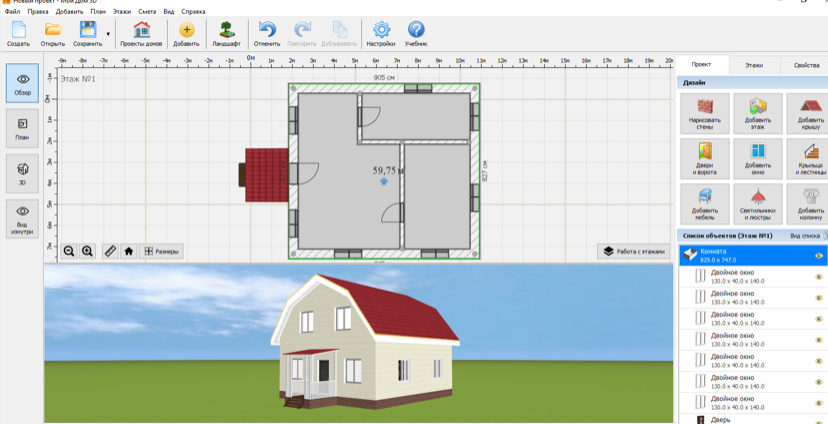Image resolution: width=828 pixels, height=424 pixels.
Task: Click the Создать new project icon
Action: tap(18, 34)
